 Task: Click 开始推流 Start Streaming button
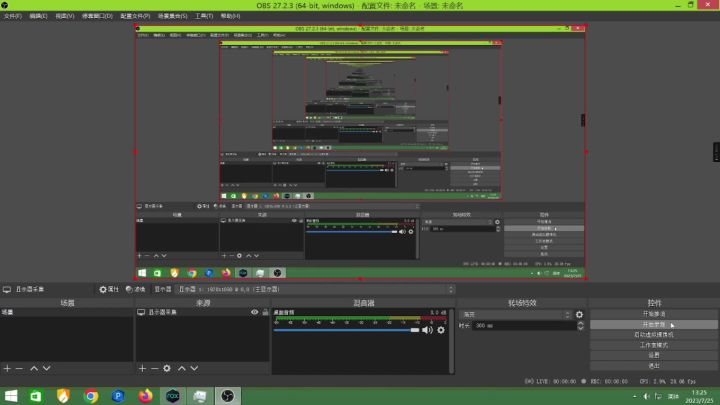pos(654,314)
